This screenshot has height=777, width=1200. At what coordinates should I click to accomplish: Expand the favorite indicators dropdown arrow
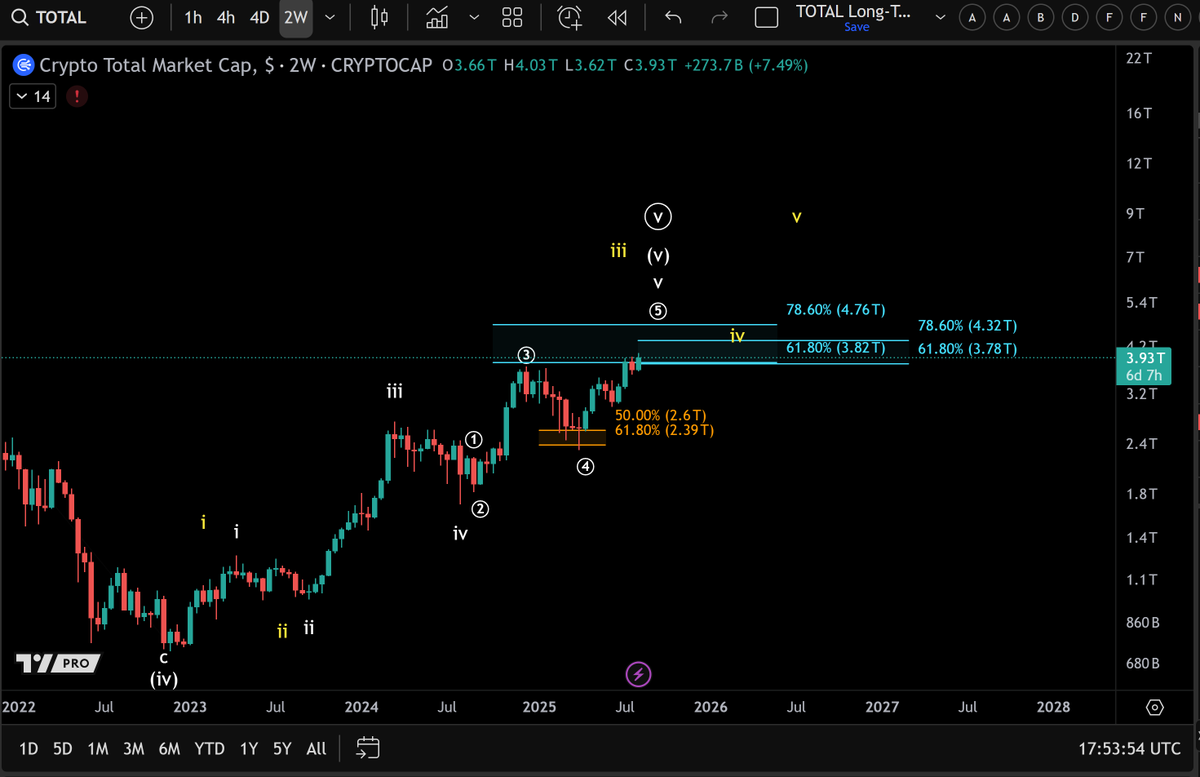[474, 17]
